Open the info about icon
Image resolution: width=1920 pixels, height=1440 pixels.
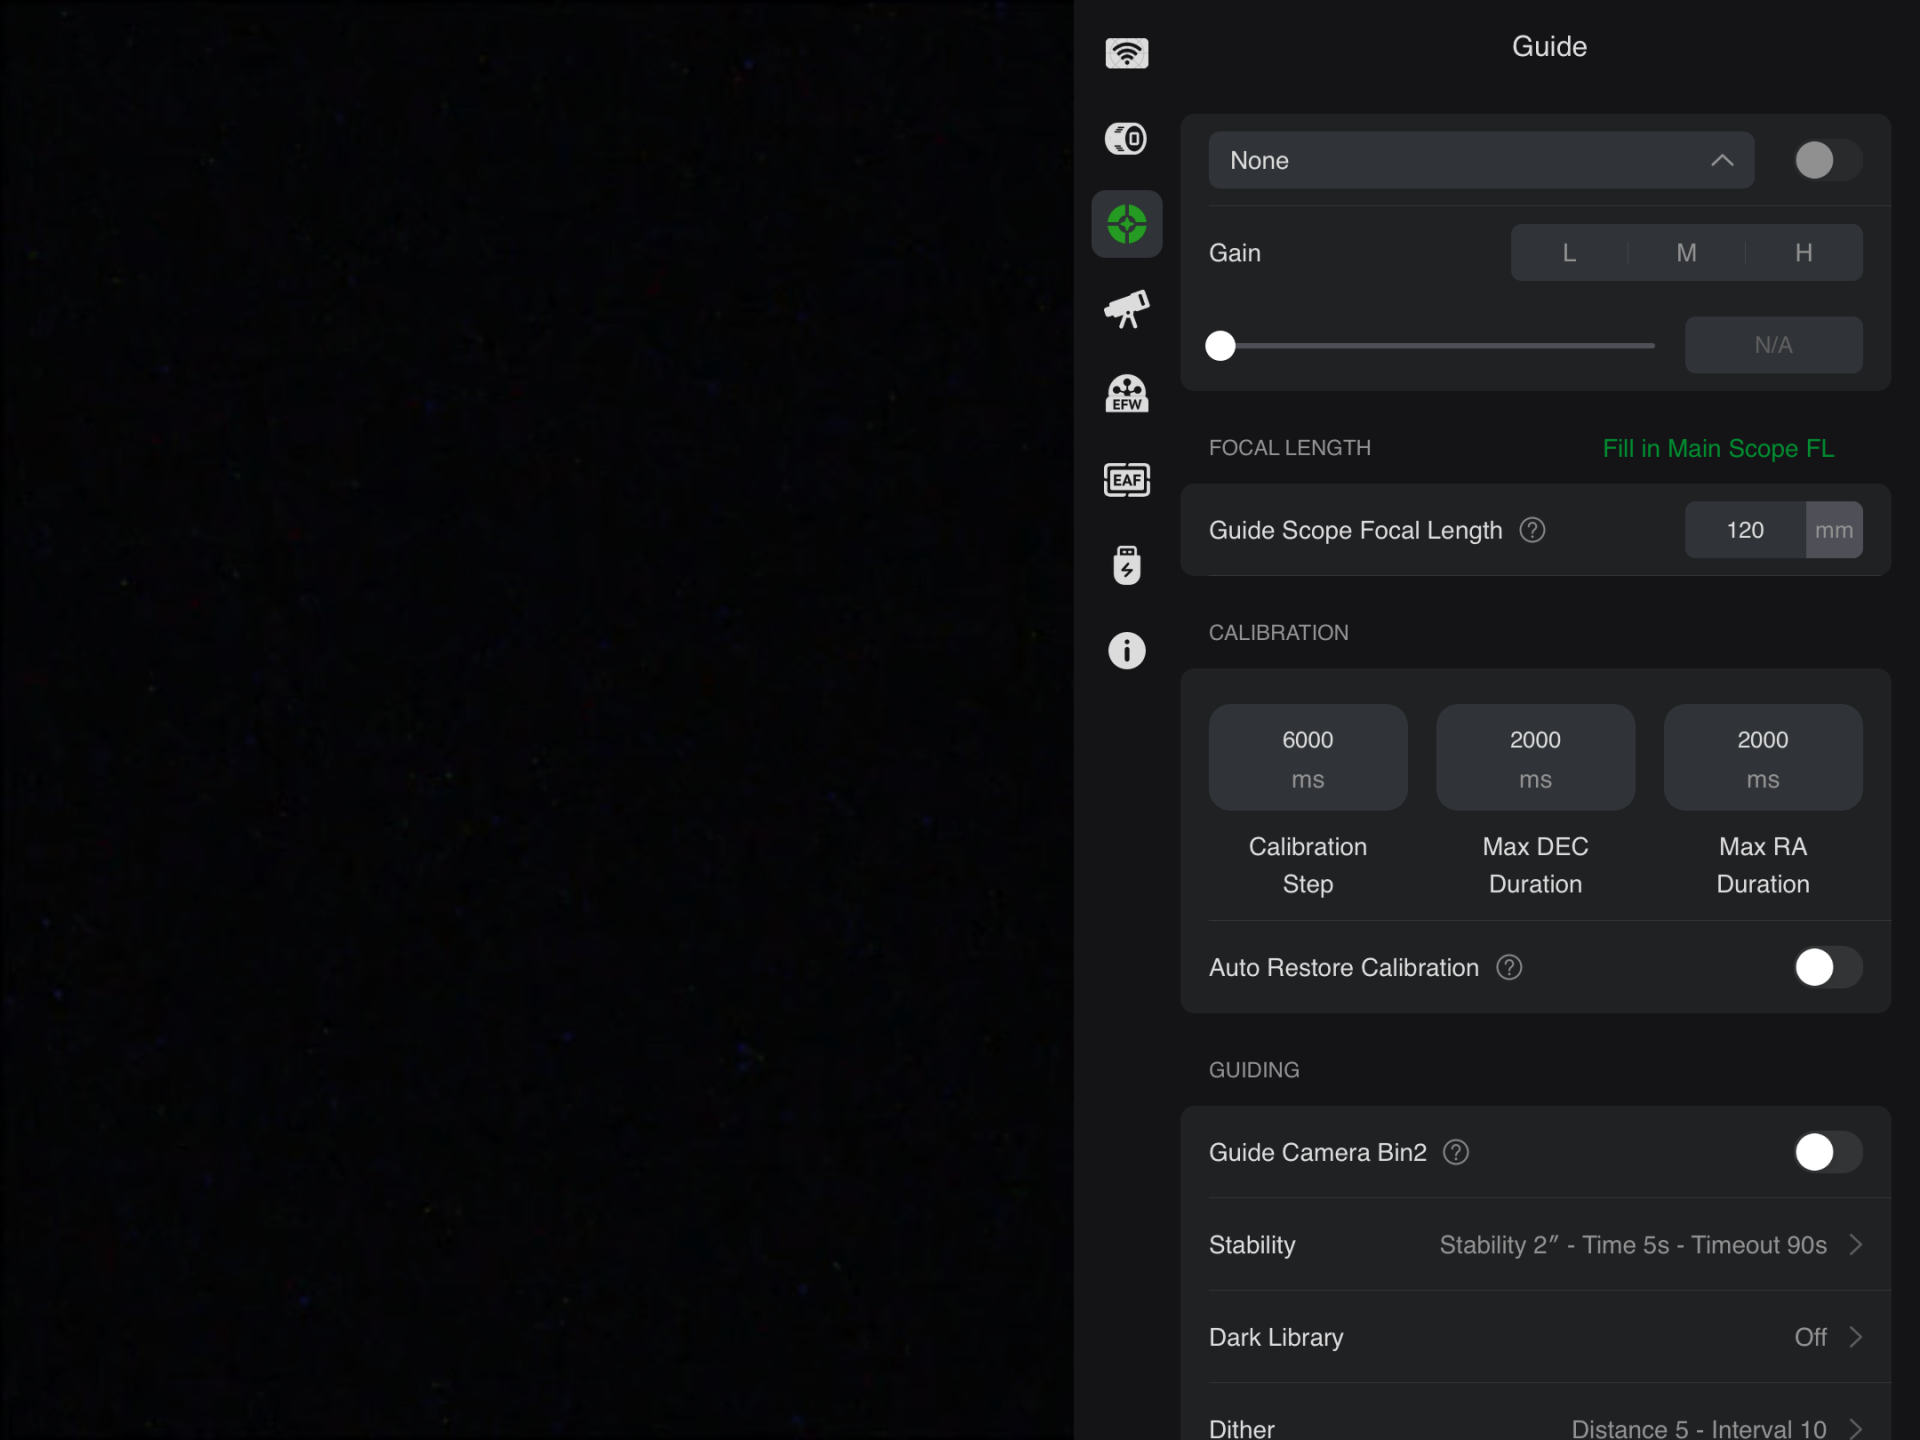(x=1126, y=651)
